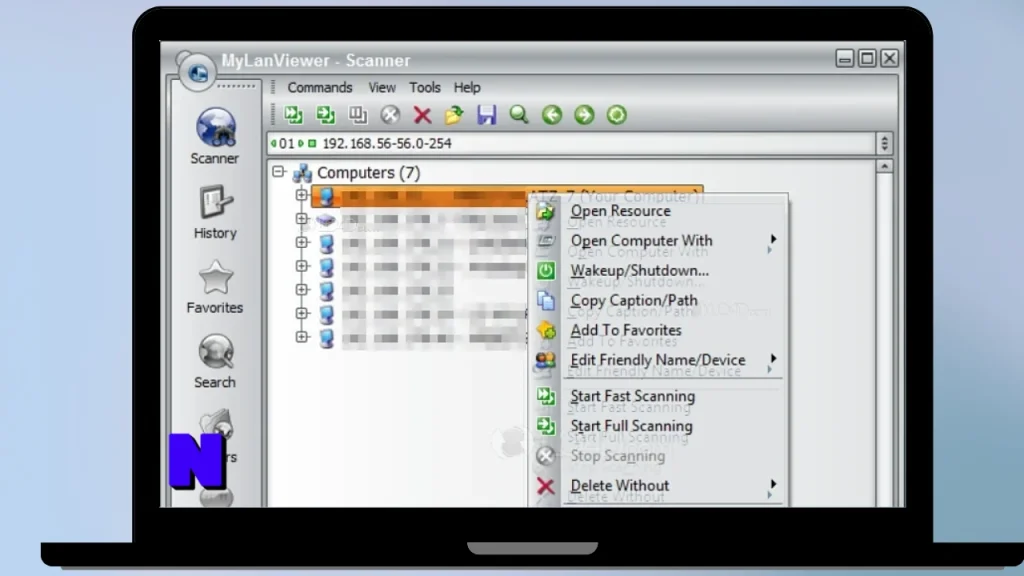Screen dimensions: 1024x576
Task: Open the Search panel in sidebar
Action: coord(215,361)
